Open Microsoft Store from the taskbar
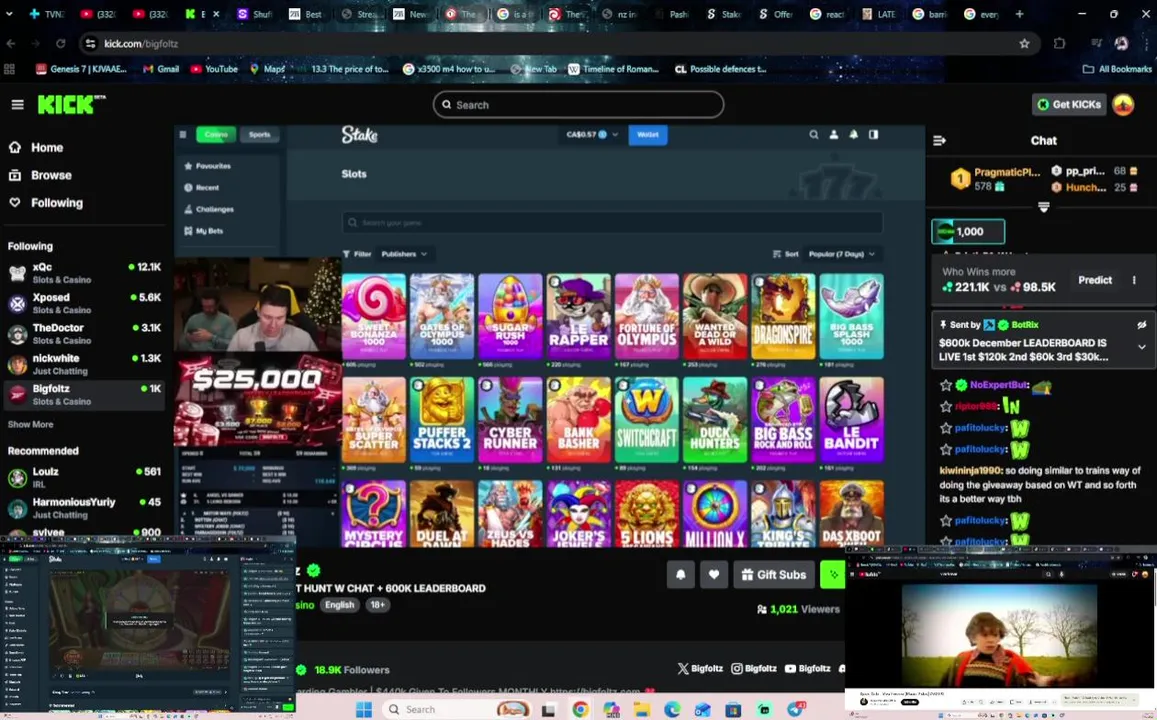The image size is (1157, 720). tap(733, 710)
